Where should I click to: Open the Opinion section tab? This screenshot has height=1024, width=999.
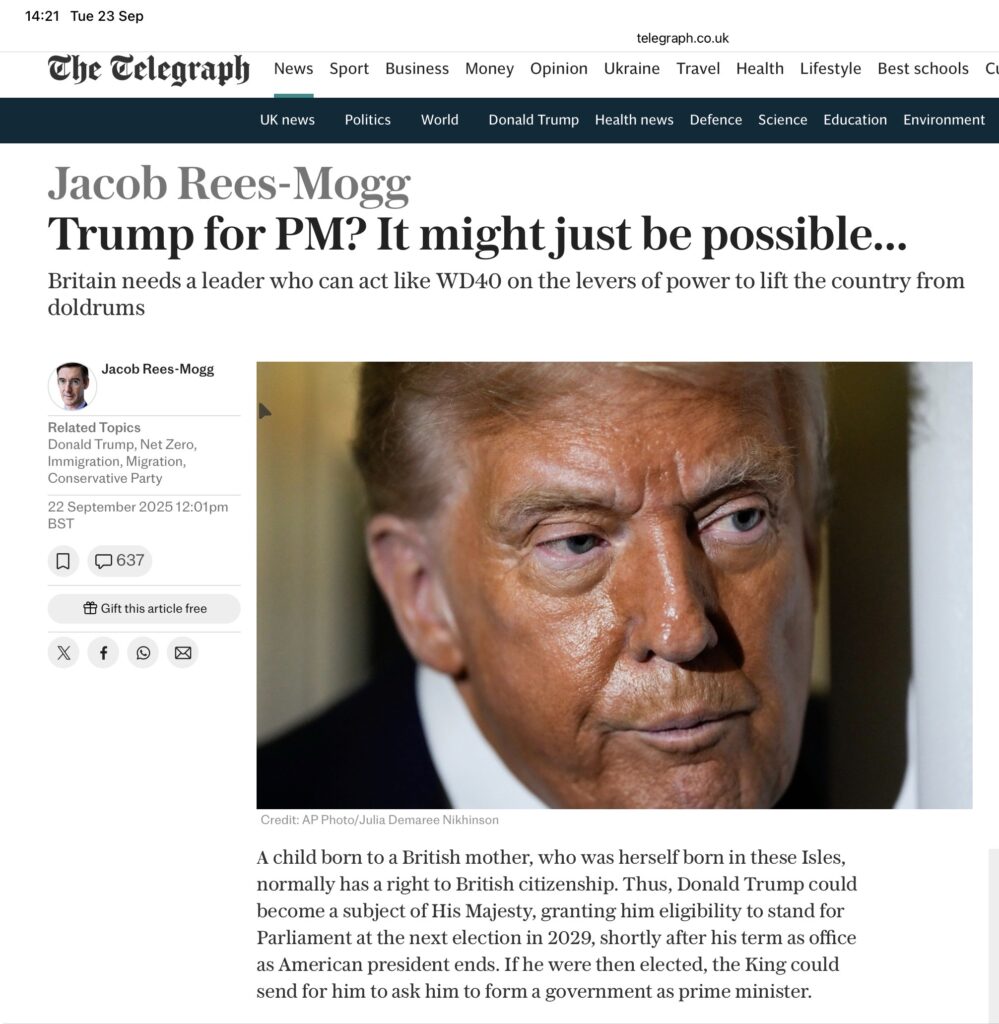(x=558, y=69)
